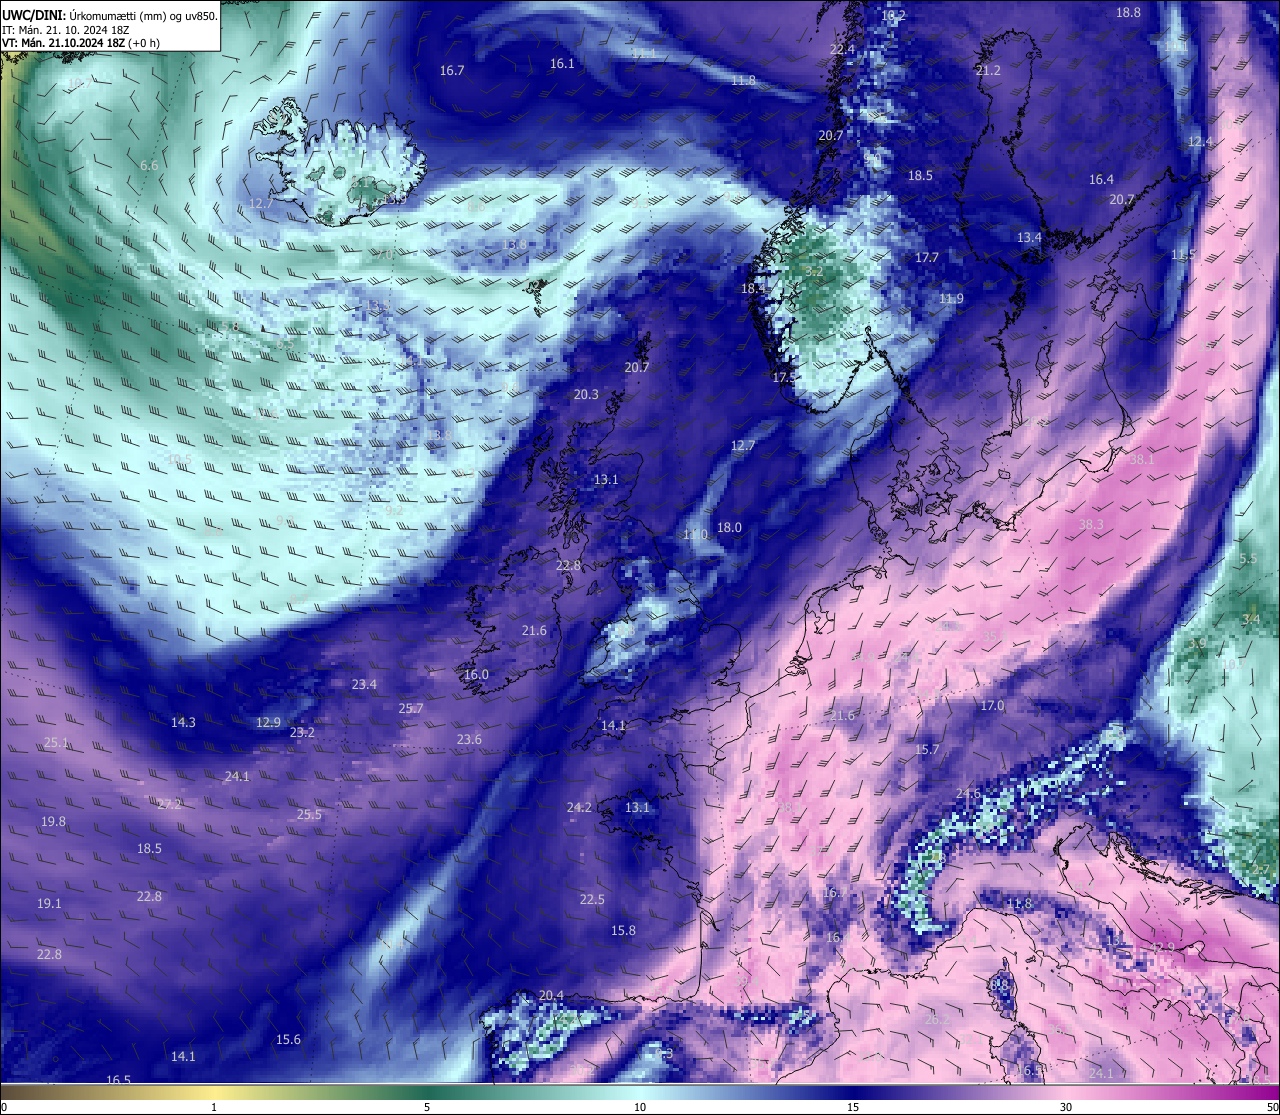Select the 5.5 value at the eastern edge
The image size is (1280, 1115).
coord(1248,558)
